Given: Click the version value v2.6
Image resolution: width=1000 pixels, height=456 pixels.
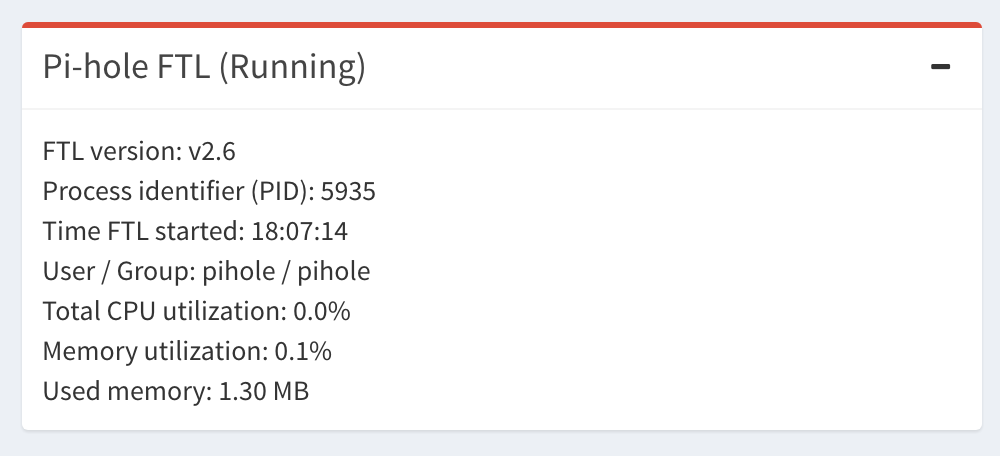Looking at the screenshot, I should (212, 151).
